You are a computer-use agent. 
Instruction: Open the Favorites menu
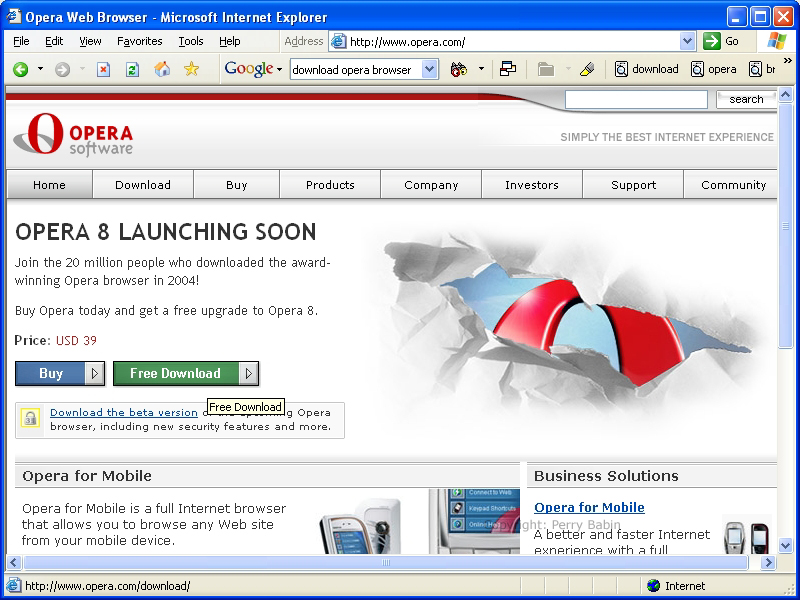coord(140,41)
